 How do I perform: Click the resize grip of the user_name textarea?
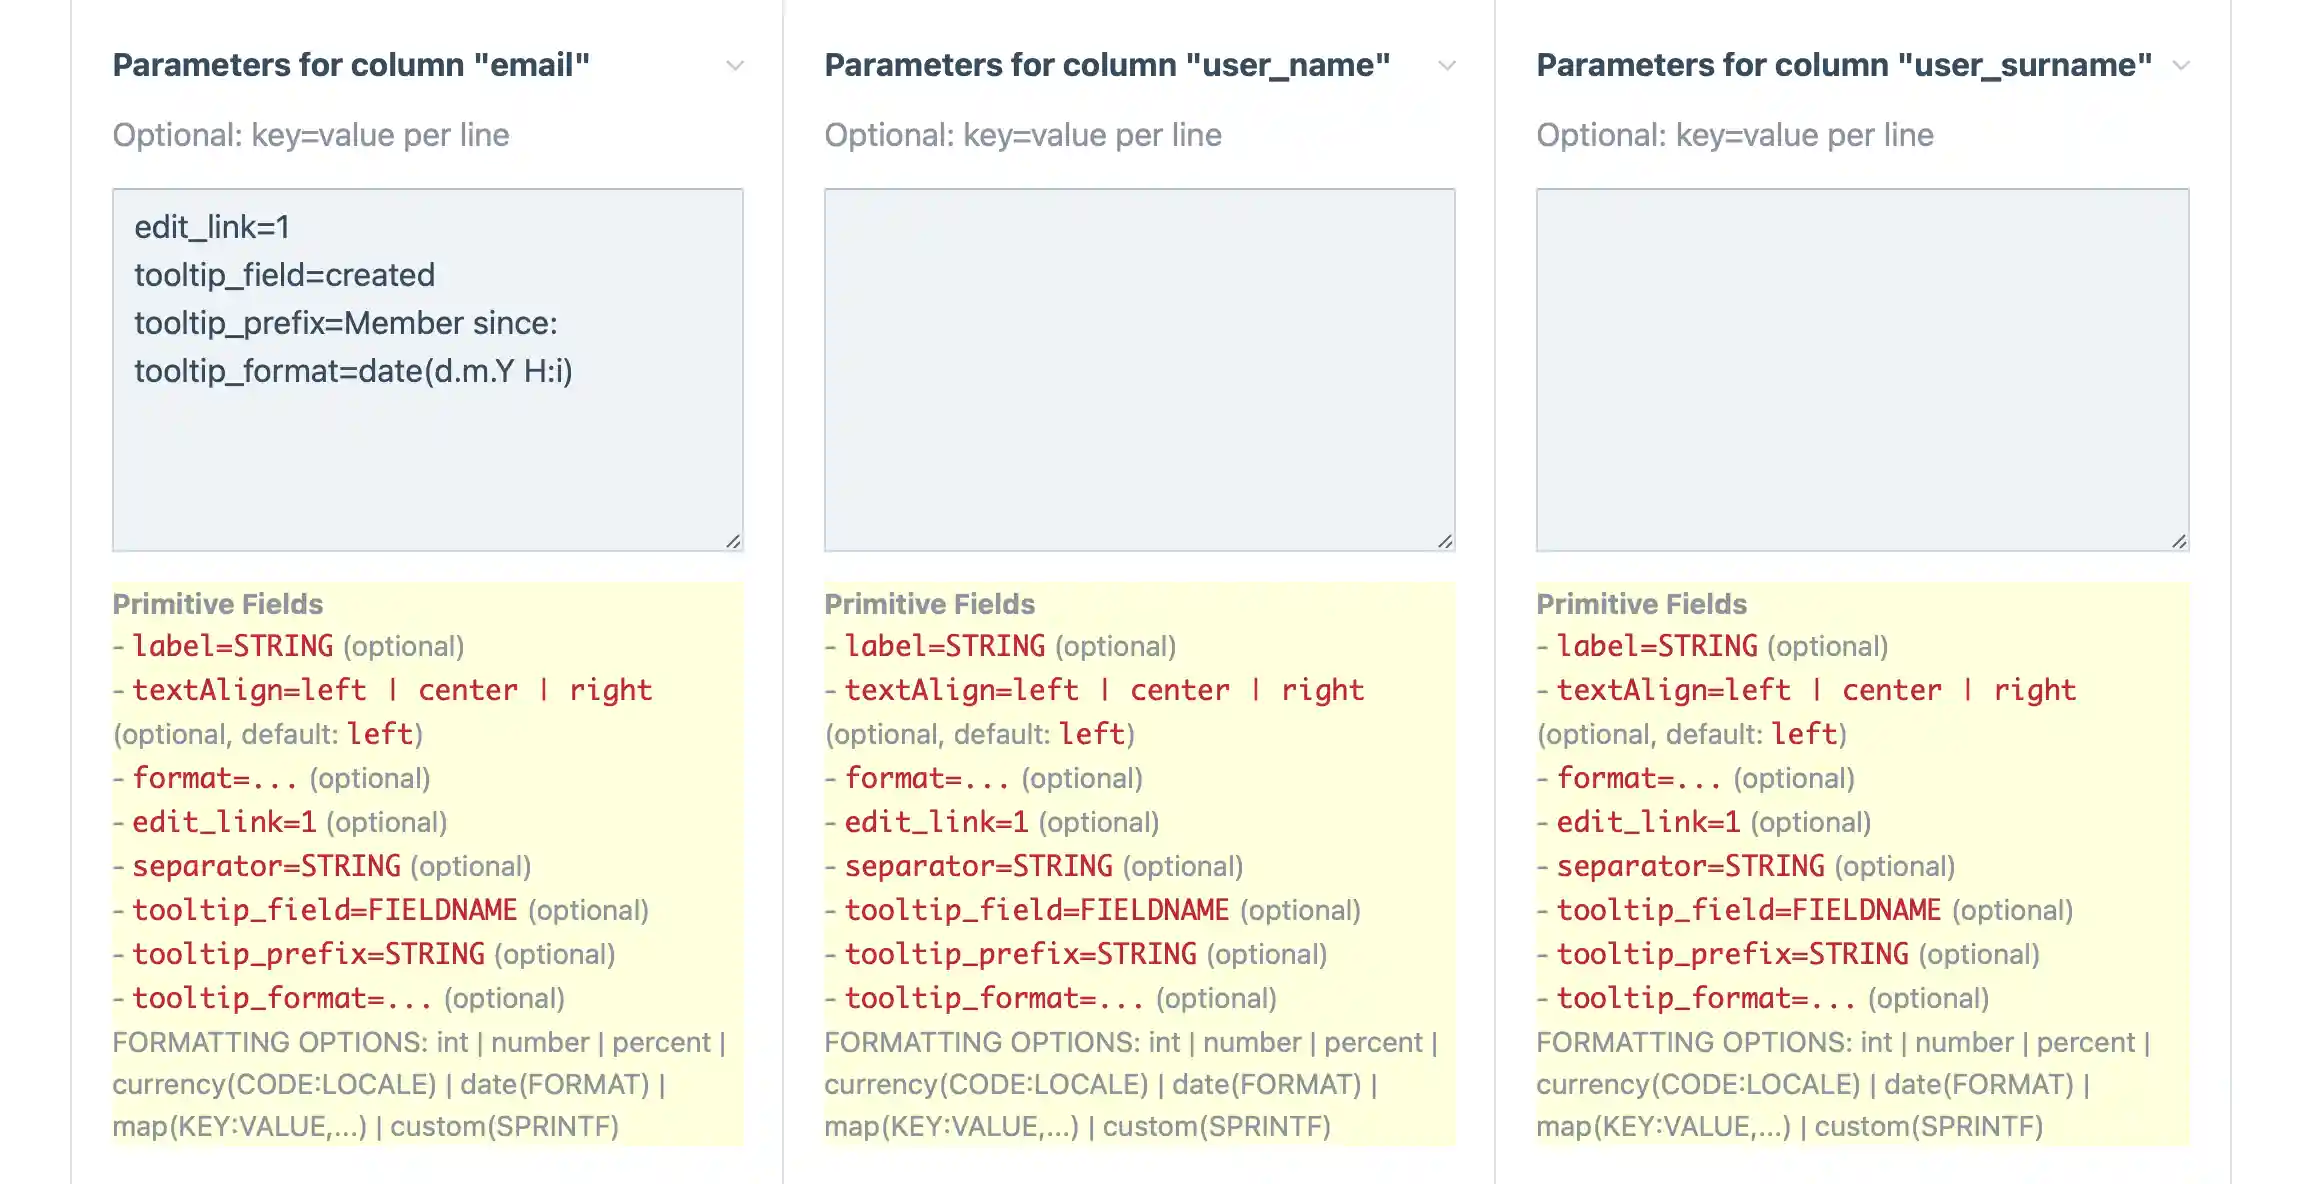click(x=1447, y=540)
